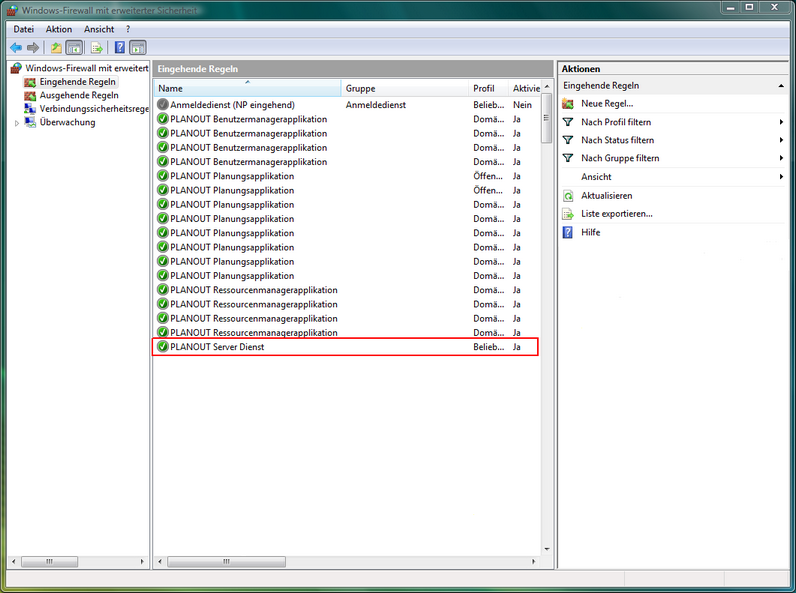Image resolution: width=796 pixels, height=593 pixels.
Task: Click green check icon of PLANOUT Server Dienst
Action: 163,347
